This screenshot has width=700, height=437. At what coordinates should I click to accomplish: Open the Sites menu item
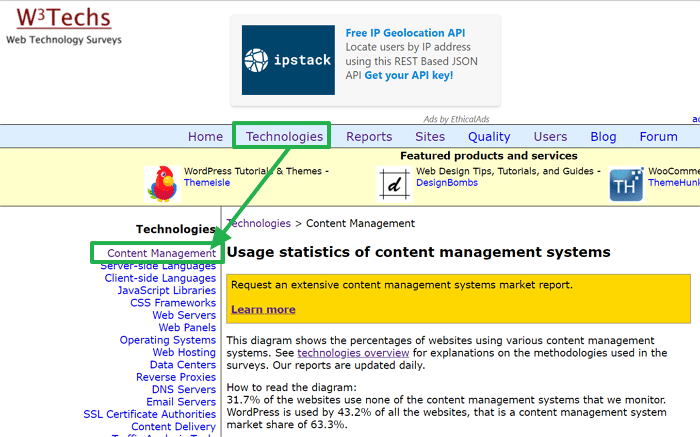[x=430, y=137]
